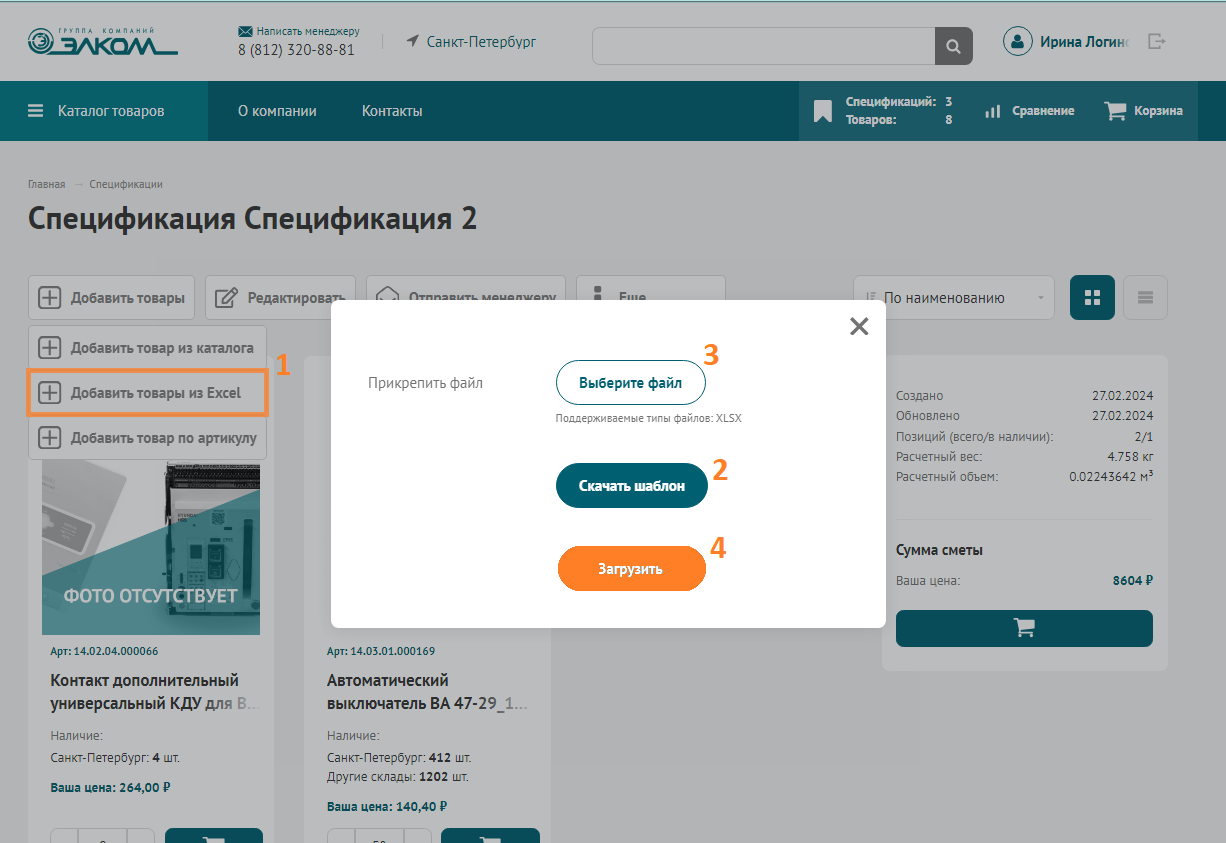The width and height of the screenshot is (1226, 843).
Task: Expand the Добавить товары dropdown
Action: (x=114, y=298)
